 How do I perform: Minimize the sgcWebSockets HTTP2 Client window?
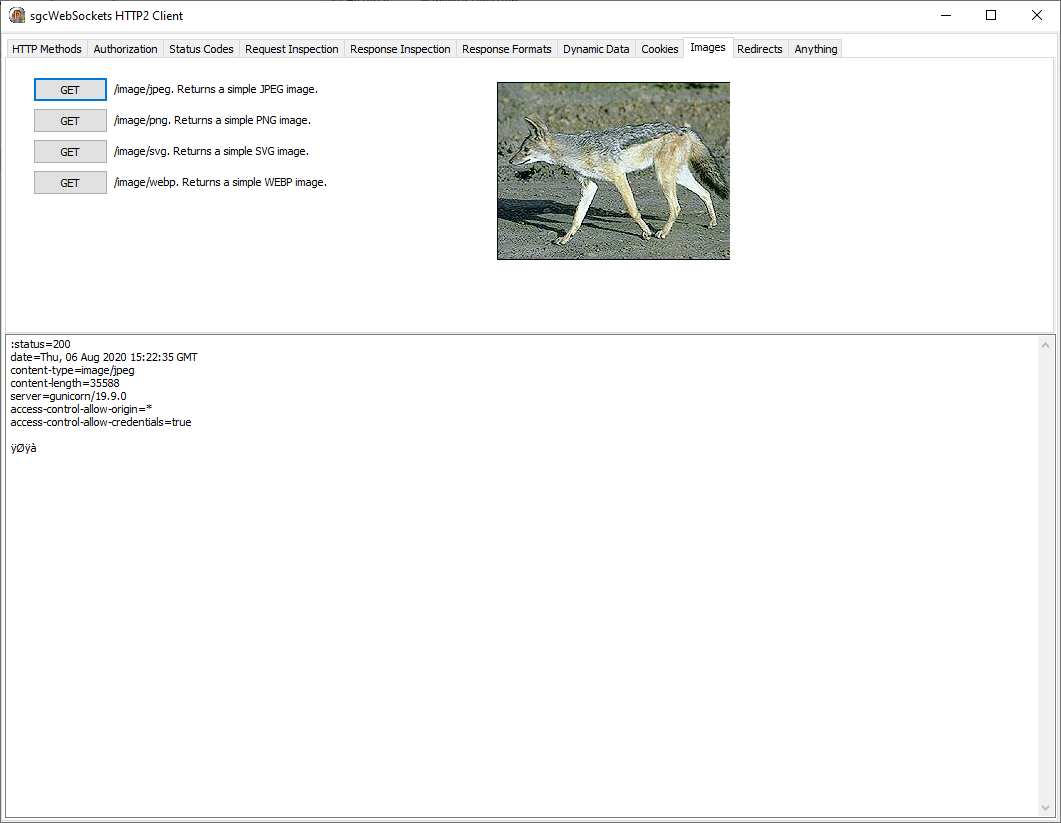(946, 16)
